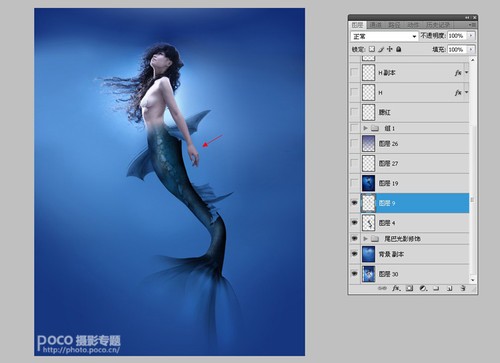Image resolution: width=500 pixels, height=363 pixels.
Task: Delete layer using the trash icon
Action: coord(463,288)
